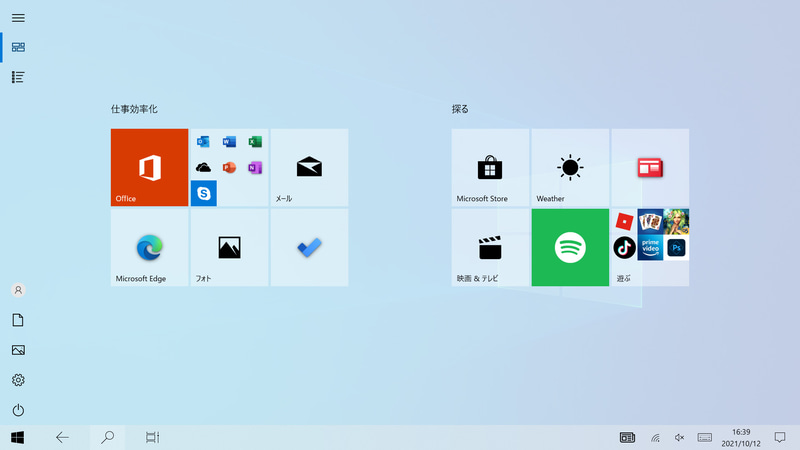Open News and interests tray icon

[627, 437]
